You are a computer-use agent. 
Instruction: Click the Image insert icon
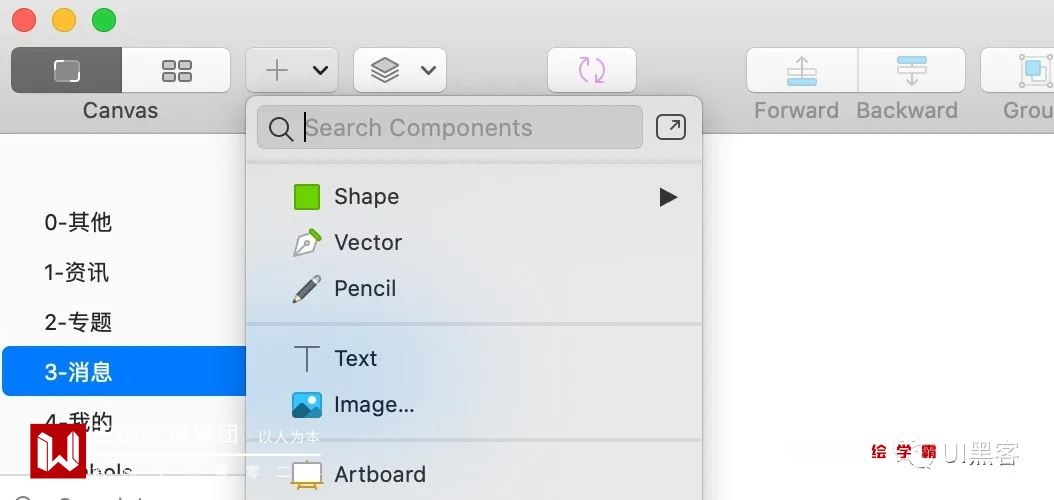click(x=307, y=405)
